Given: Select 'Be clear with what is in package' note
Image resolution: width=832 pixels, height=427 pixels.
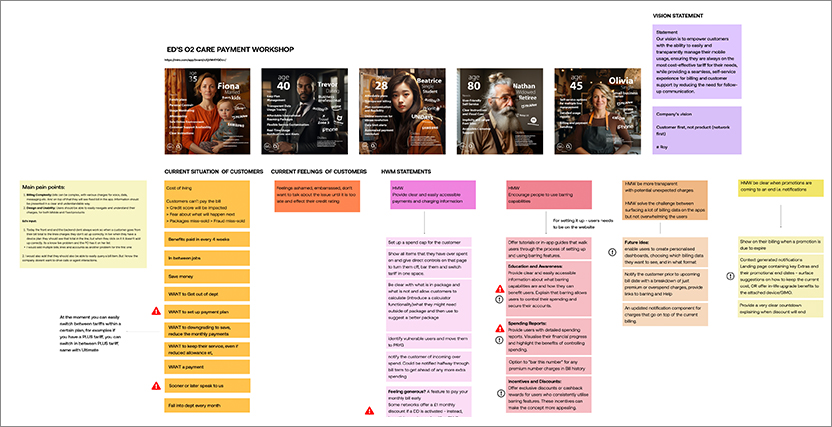Looking at the screenshot, I should click(x=428, y=305).
